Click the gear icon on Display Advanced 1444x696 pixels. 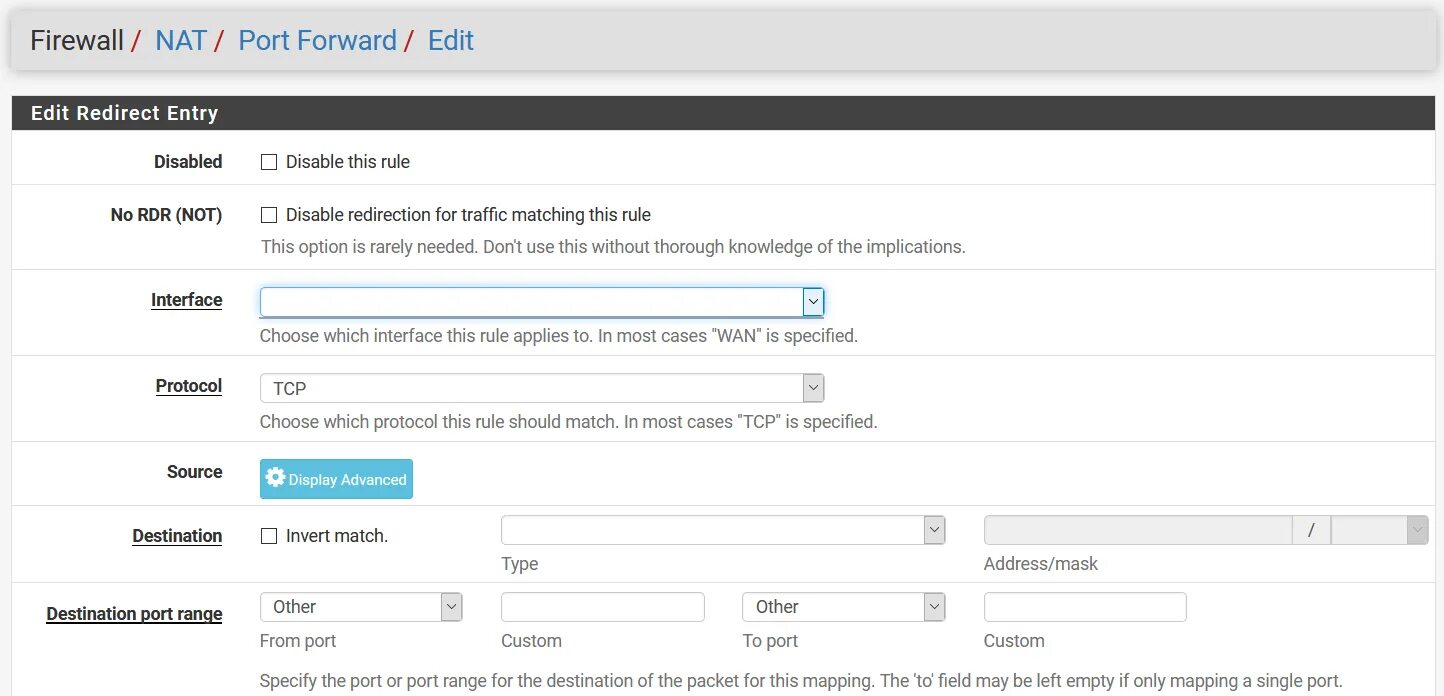[x=275, y=478]
